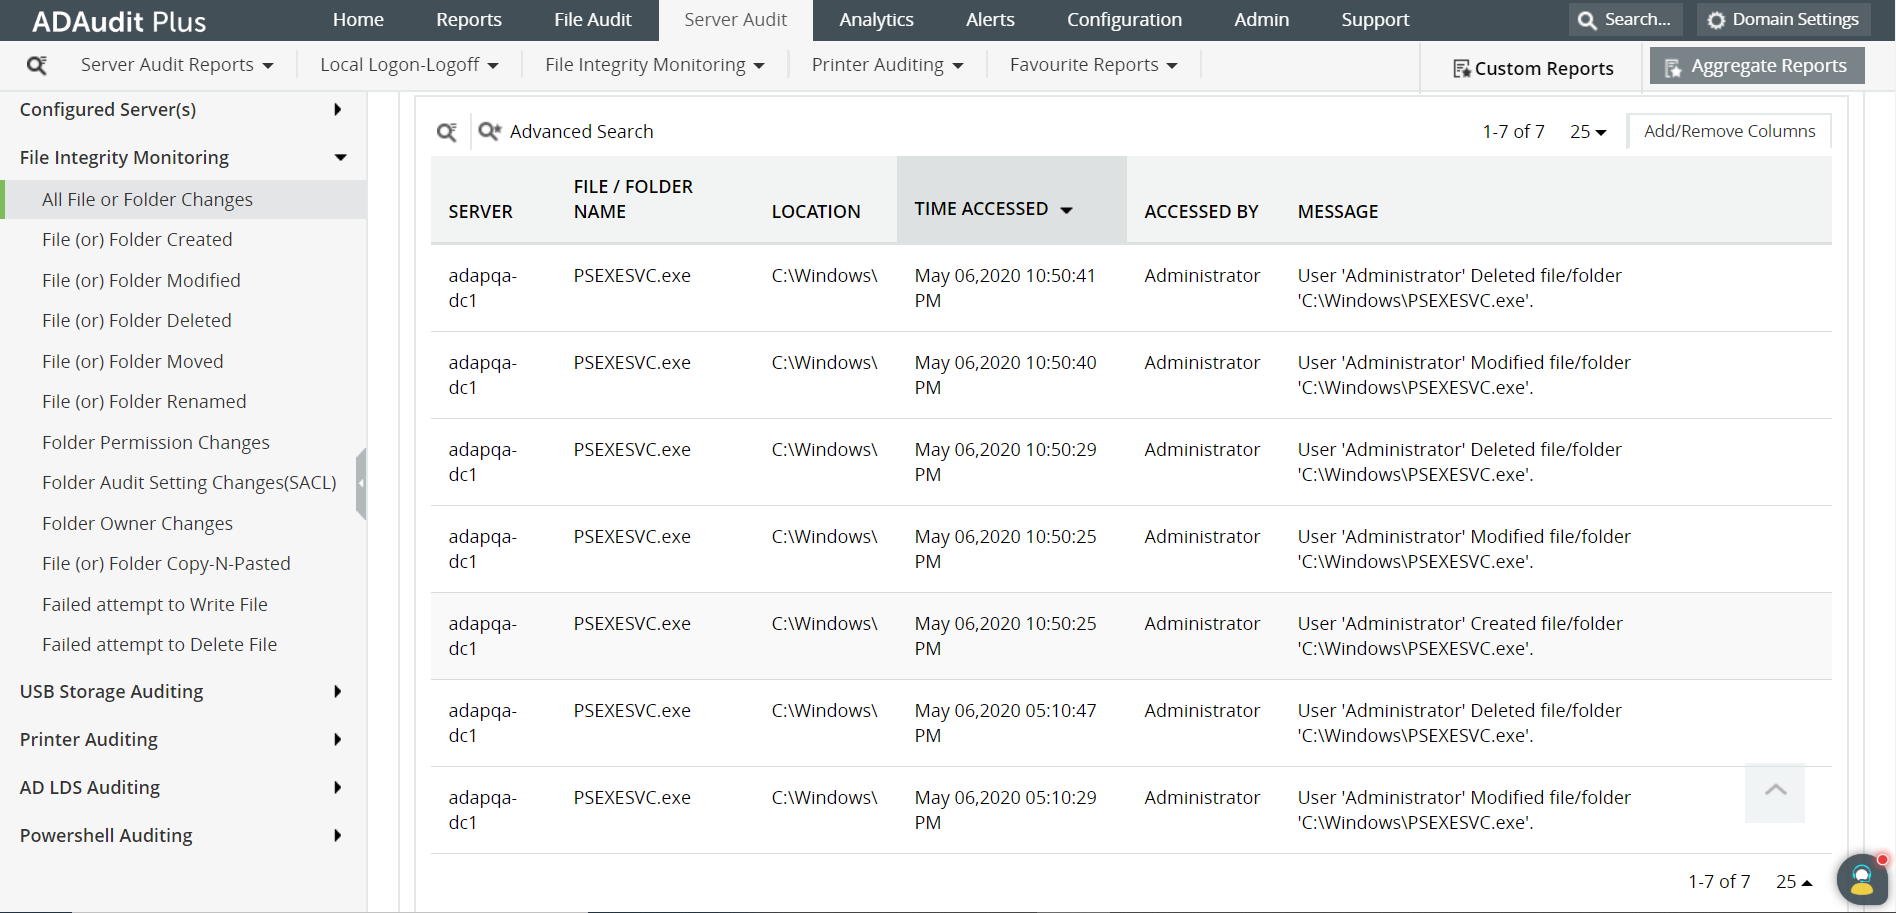Expand Configured Server(s) section

[338, 109]
